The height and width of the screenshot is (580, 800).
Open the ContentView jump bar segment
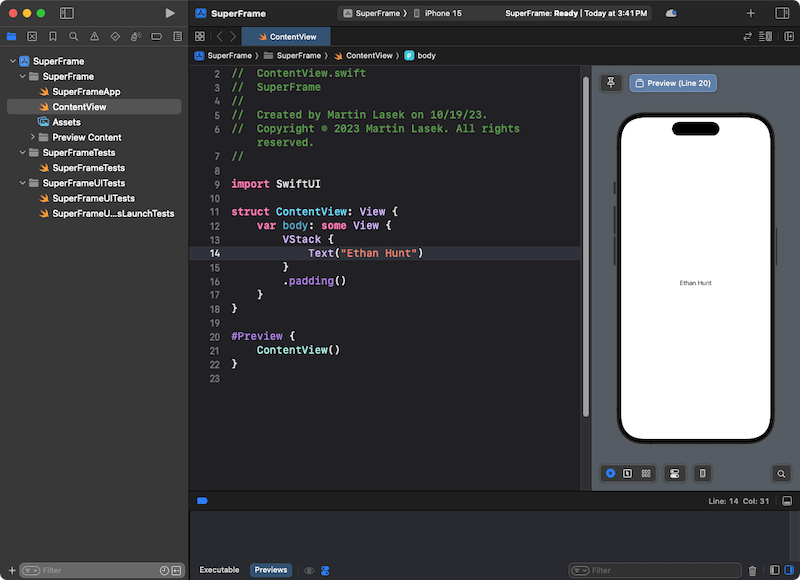[363, 56]
